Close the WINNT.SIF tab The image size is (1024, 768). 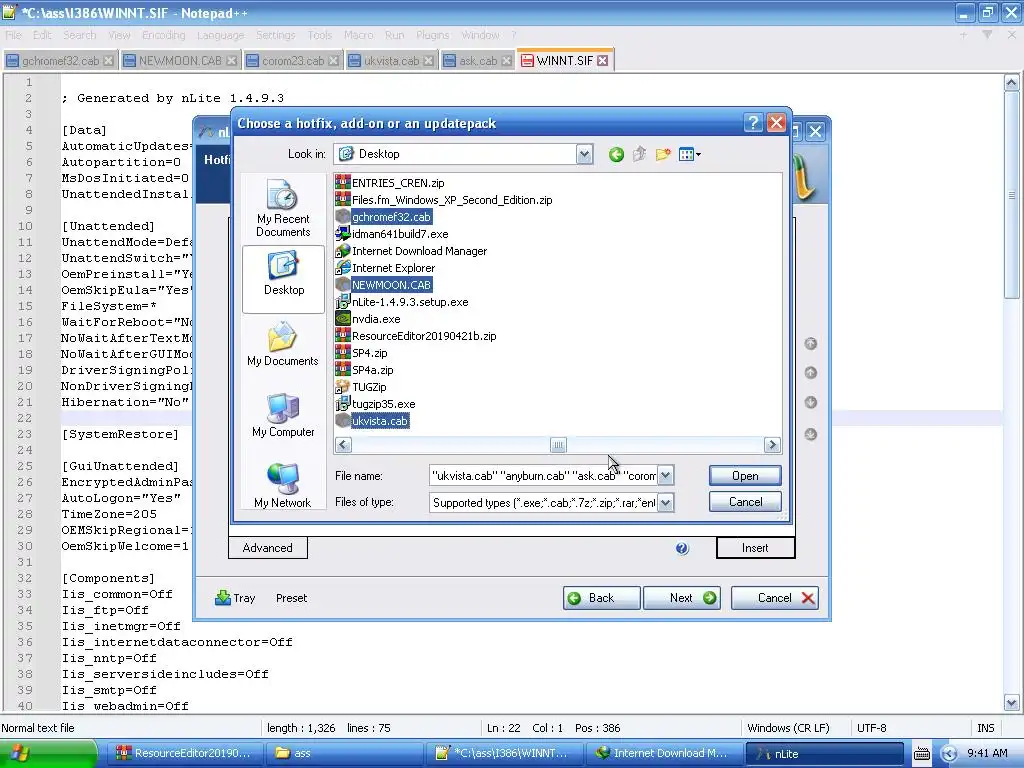[x=603, y=61]
